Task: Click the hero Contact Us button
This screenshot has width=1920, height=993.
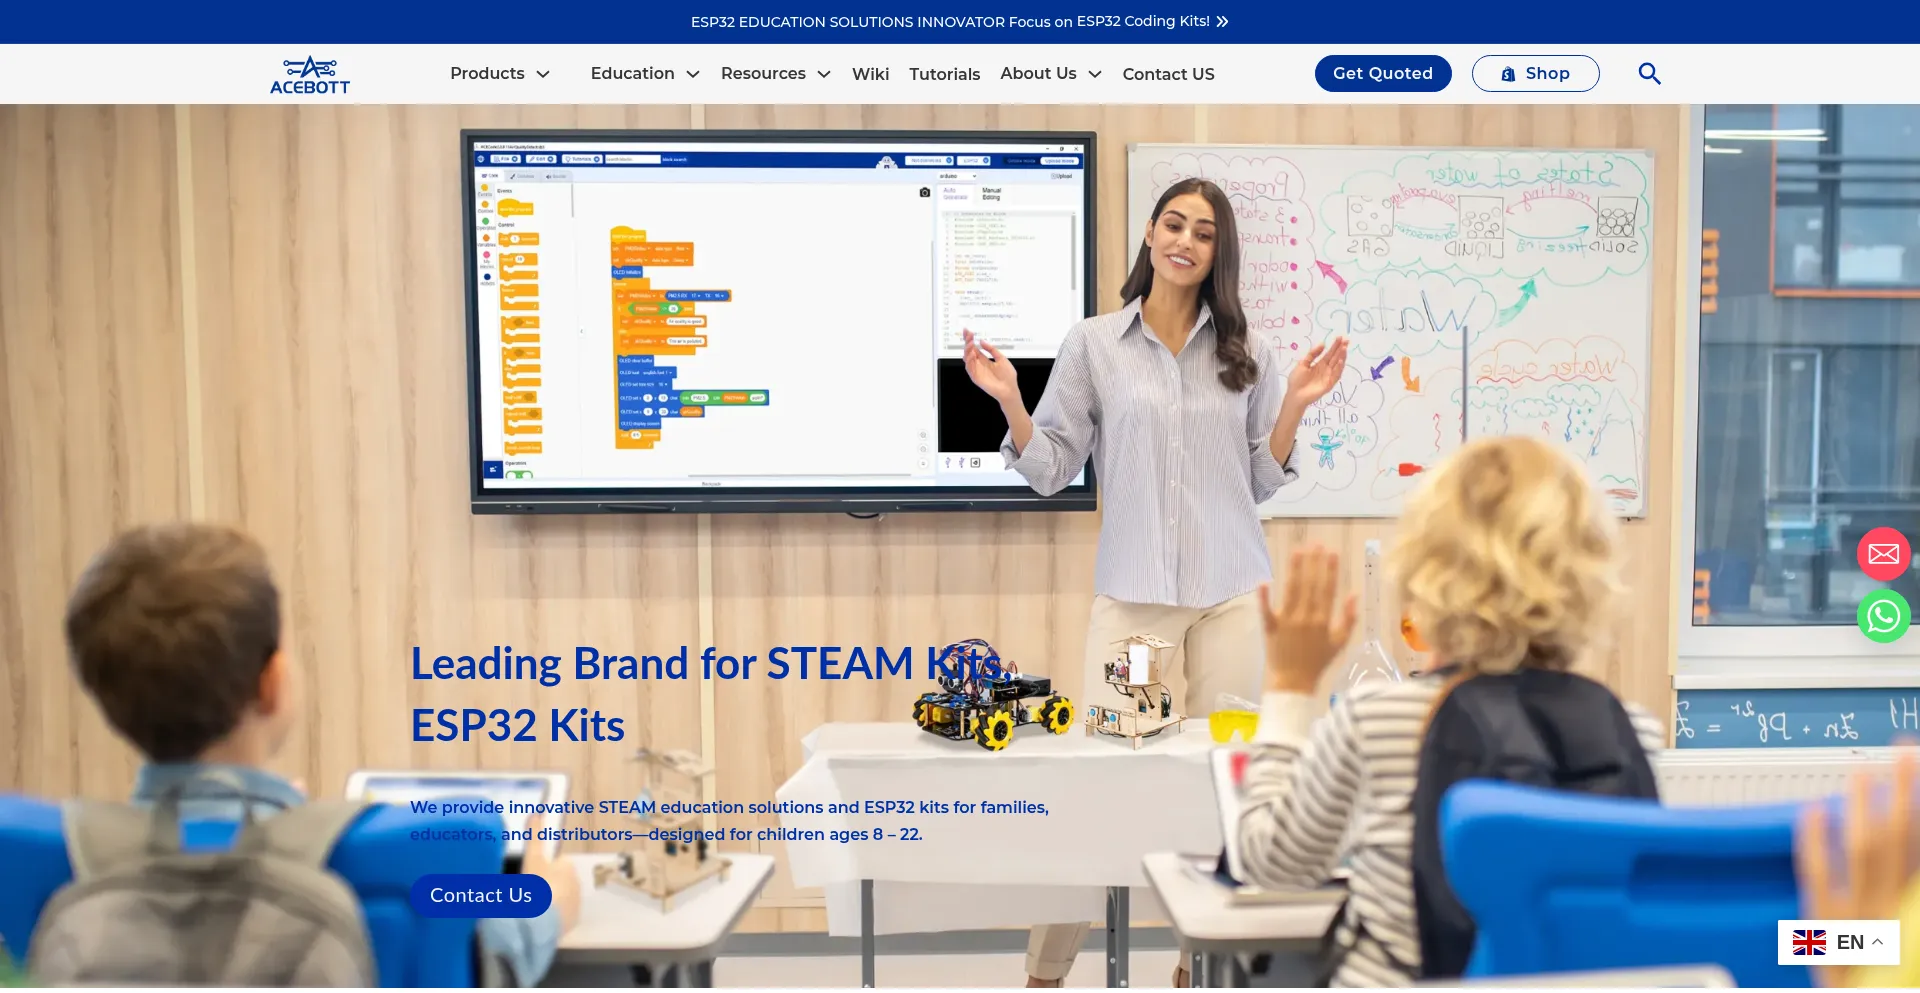Action: tap(481, 896)
